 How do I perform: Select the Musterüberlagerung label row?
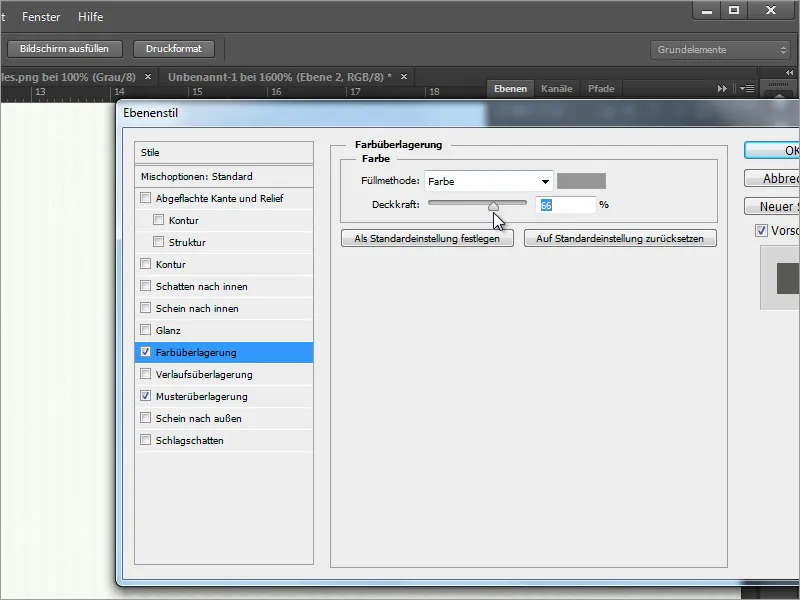point(202,396)
